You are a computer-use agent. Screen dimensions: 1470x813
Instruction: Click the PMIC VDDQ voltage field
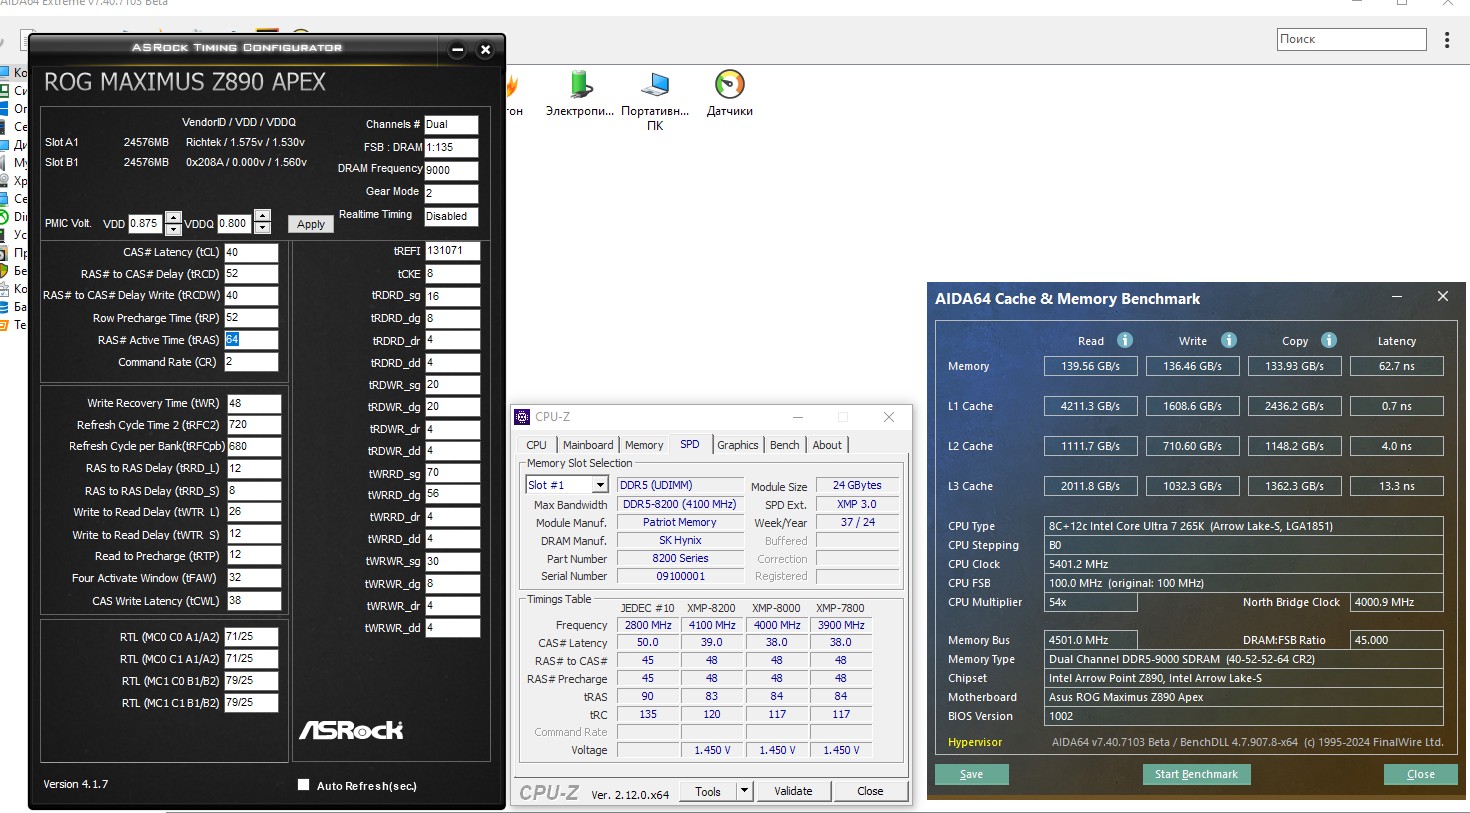click(x=235, y=224)
